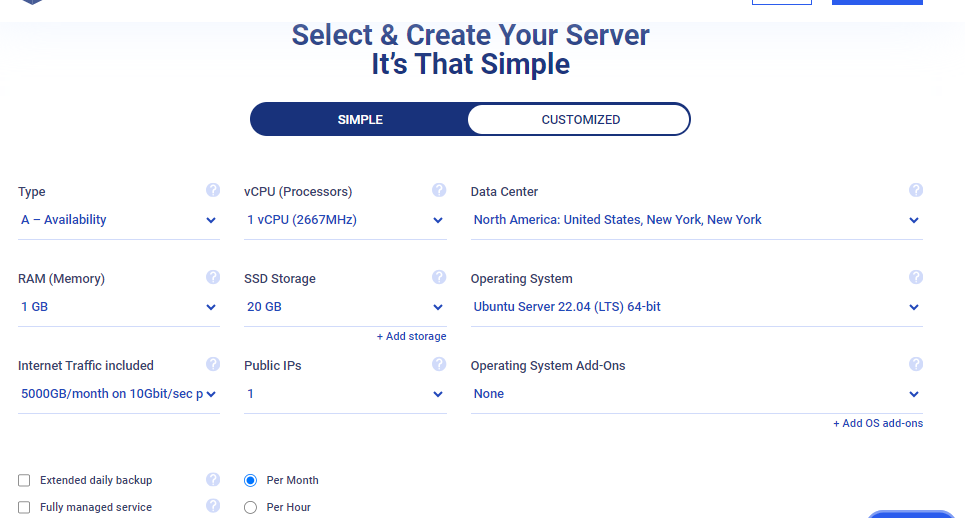Open the Public IPs dropdown showing 1
The image size is (965, 518).
(x=345, y=394)
